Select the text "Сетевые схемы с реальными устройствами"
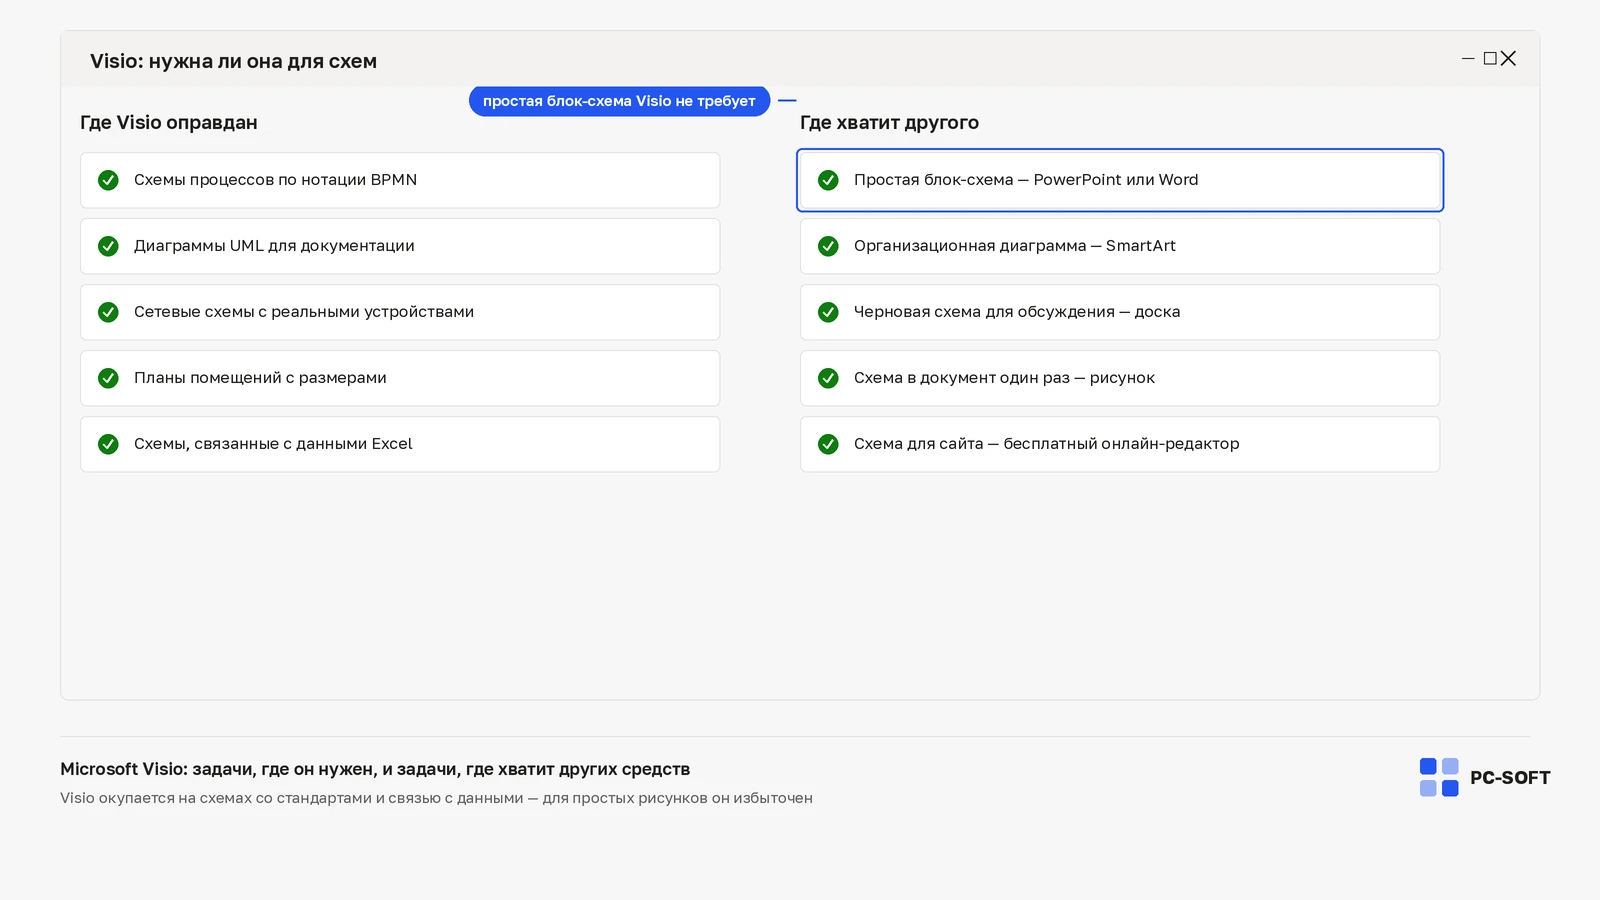Screen dimensions: 1600x900 tap(304, 312)
